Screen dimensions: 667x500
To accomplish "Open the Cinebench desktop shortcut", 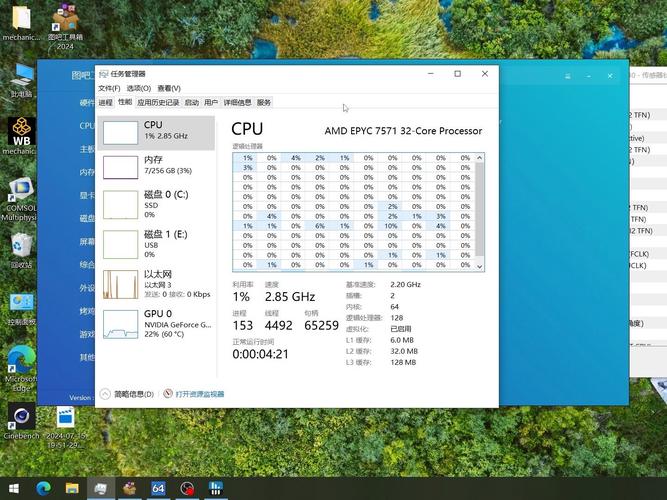I will pos(21,421).
